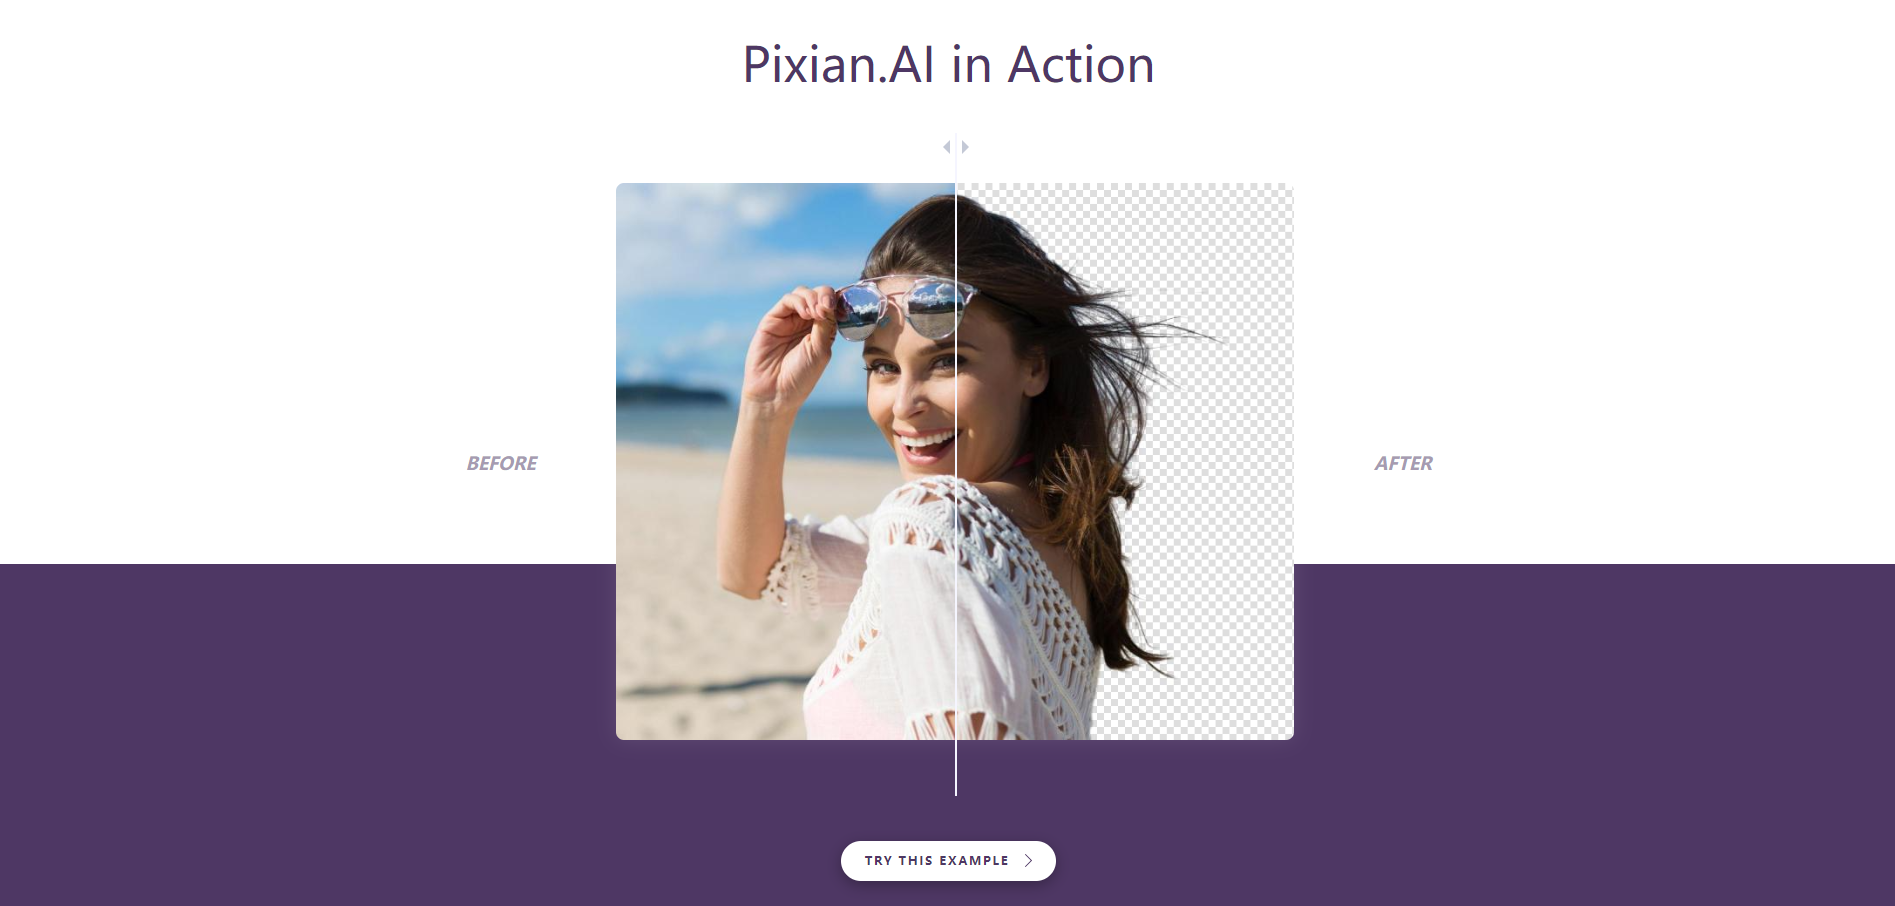The width and height of the screenshot is (1895, 906).
Task: Click the BEFORE label
Action: tap(501, 463)
